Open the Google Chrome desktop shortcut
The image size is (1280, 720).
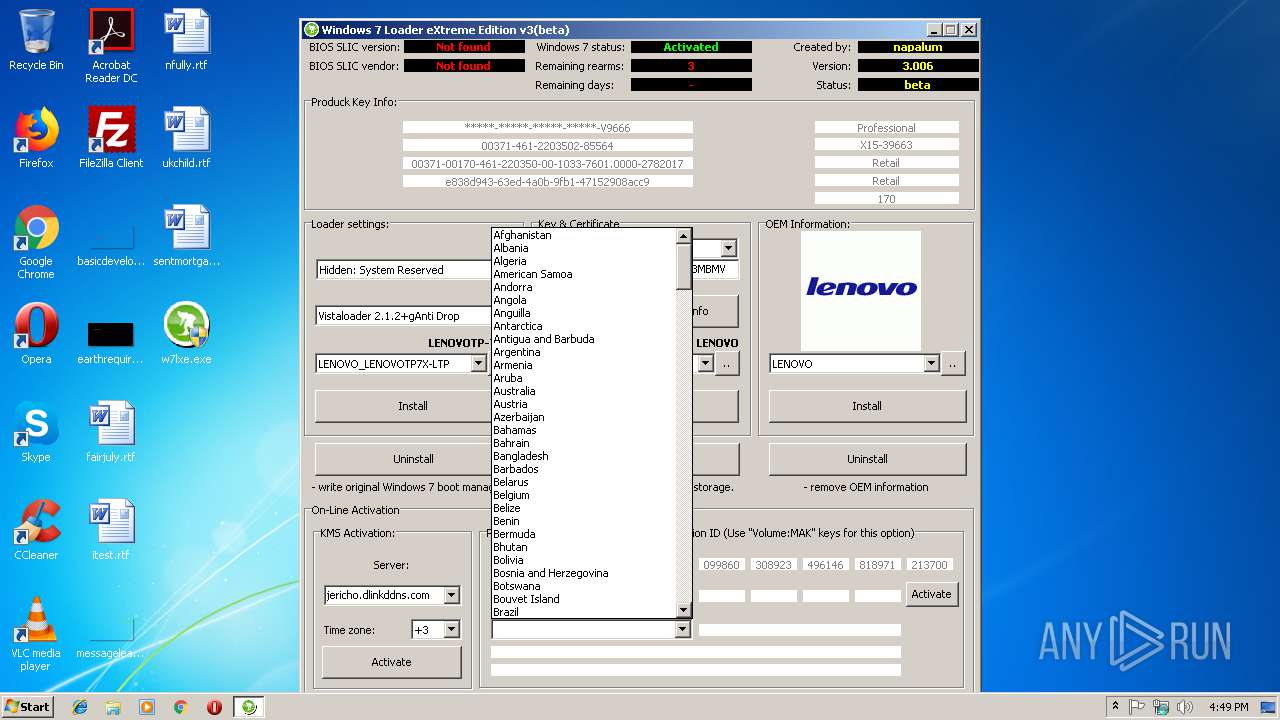[36, 242]
